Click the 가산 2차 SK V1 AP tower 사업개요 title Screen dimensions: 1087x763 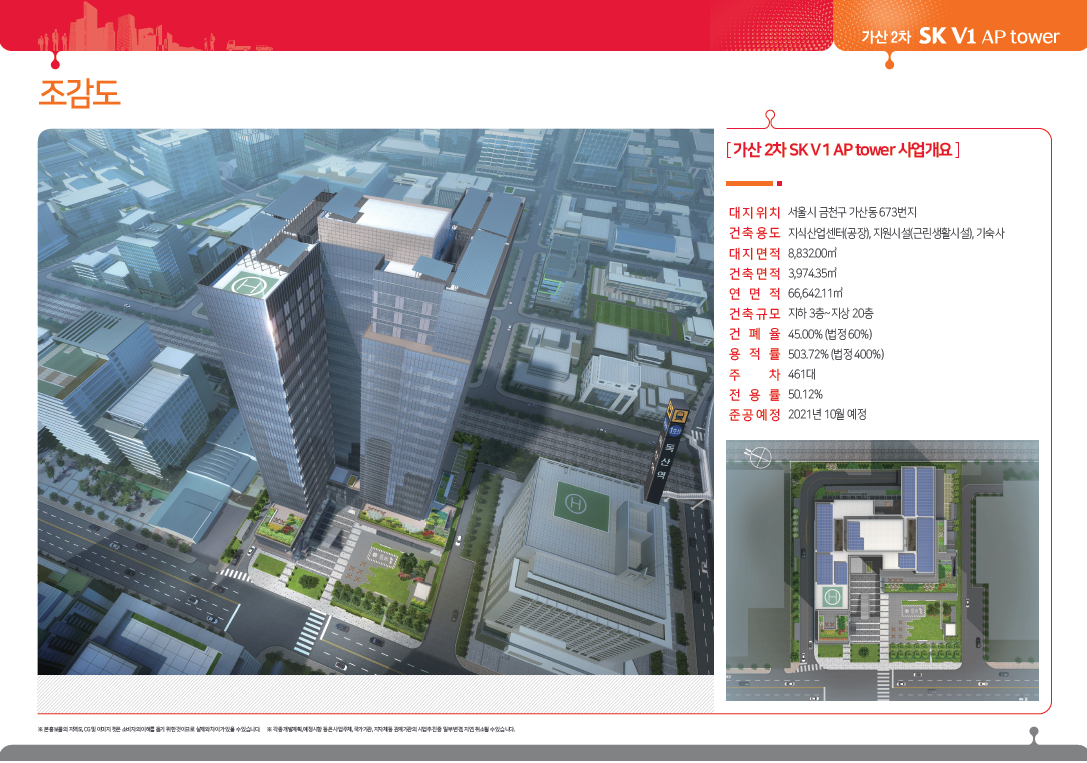pyautogui.click(x=842, y=150)
